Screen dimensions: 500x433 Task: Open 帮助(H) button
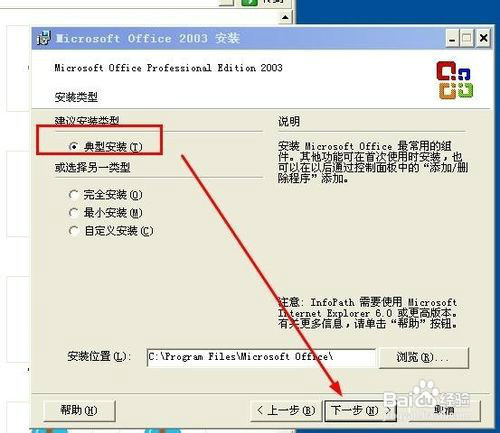click(79, 410)
